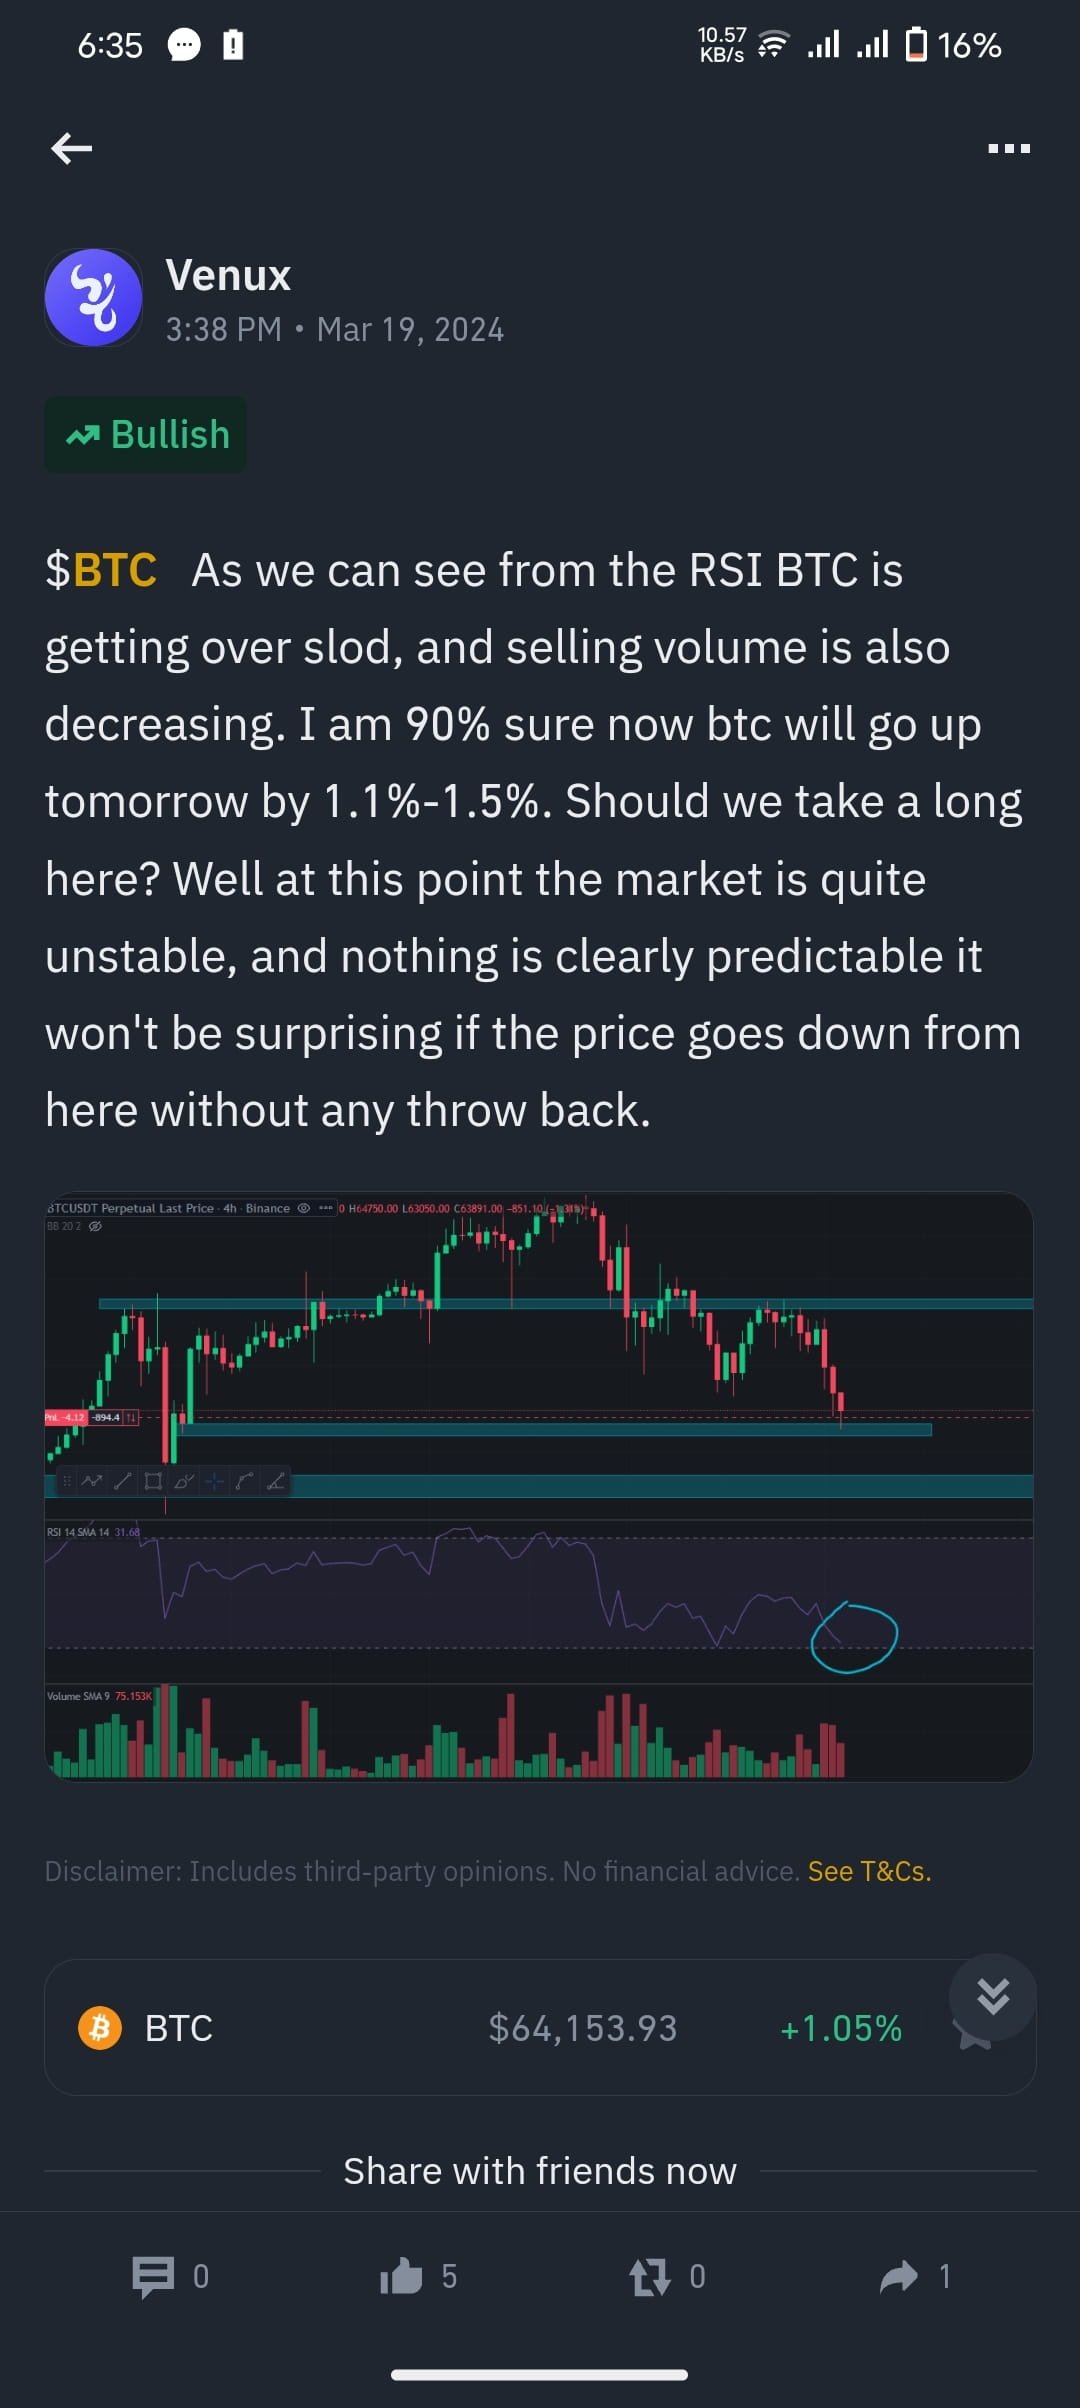Open the $BTC cashtag link
The height and width of the screenshot is (2408, 1080).
[100, 570]
